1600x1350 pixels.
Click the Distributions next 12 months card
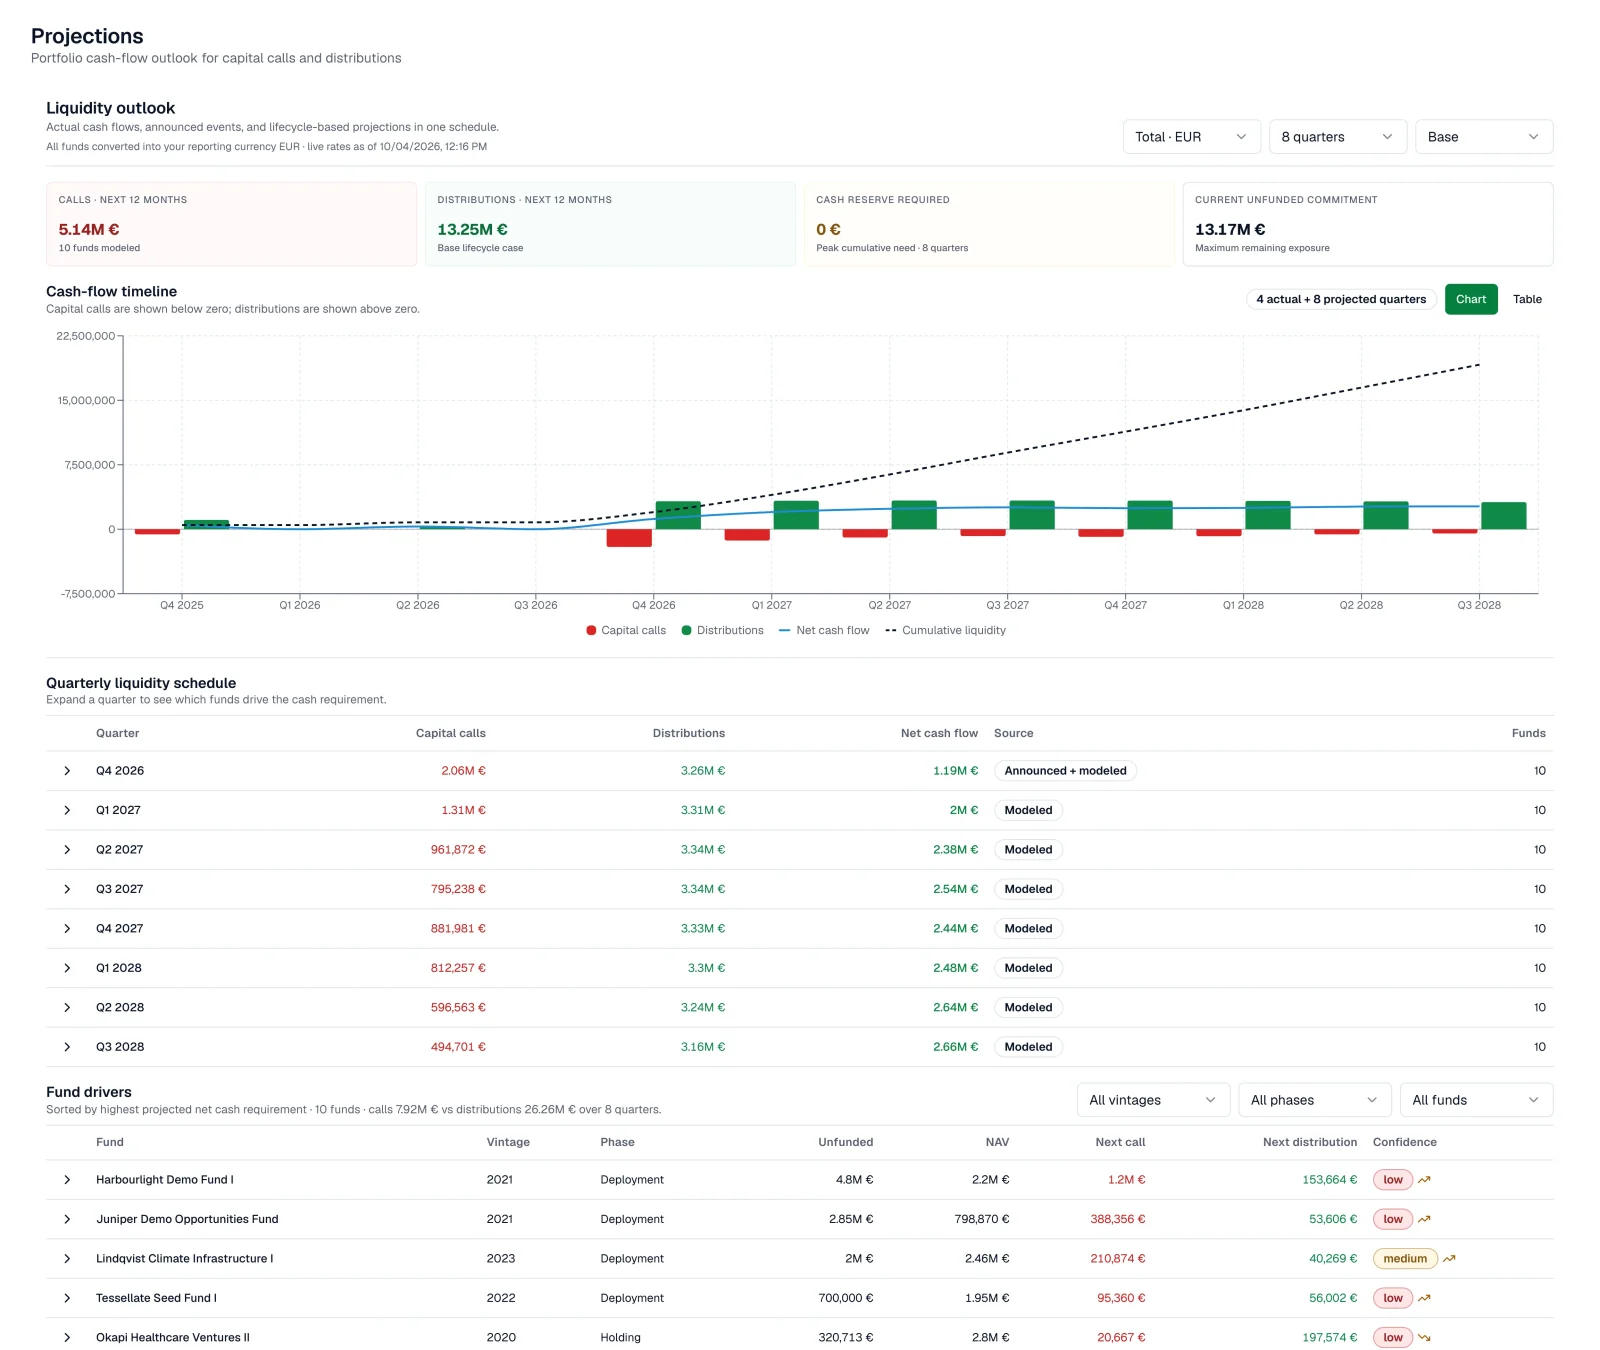tap(610, 224)
